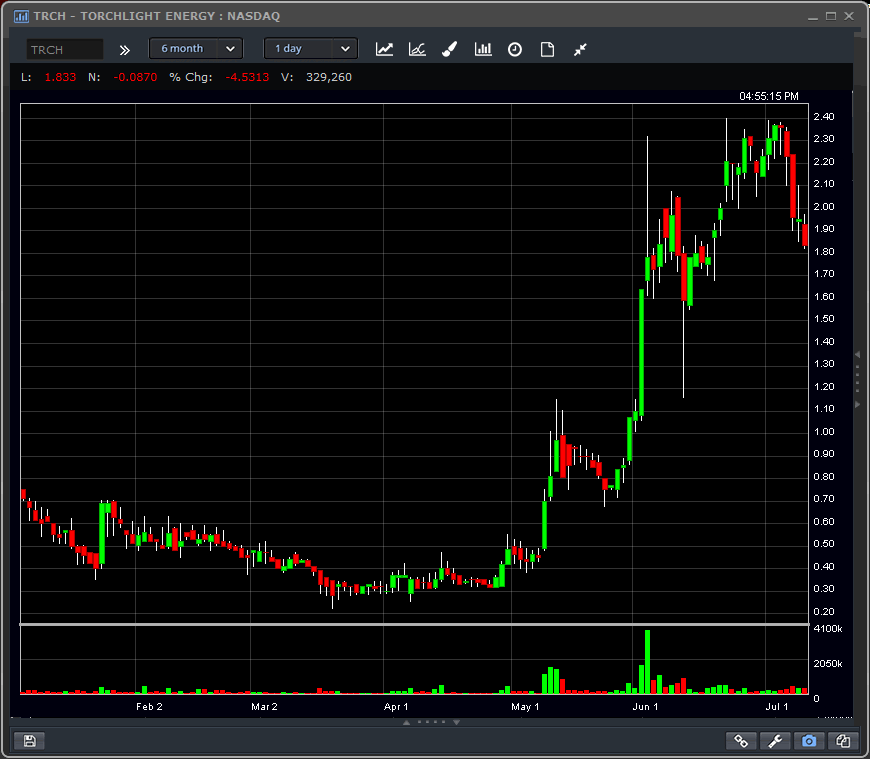Click the top arrow on right-edge panel handle
870x759 pixels.
856,355
